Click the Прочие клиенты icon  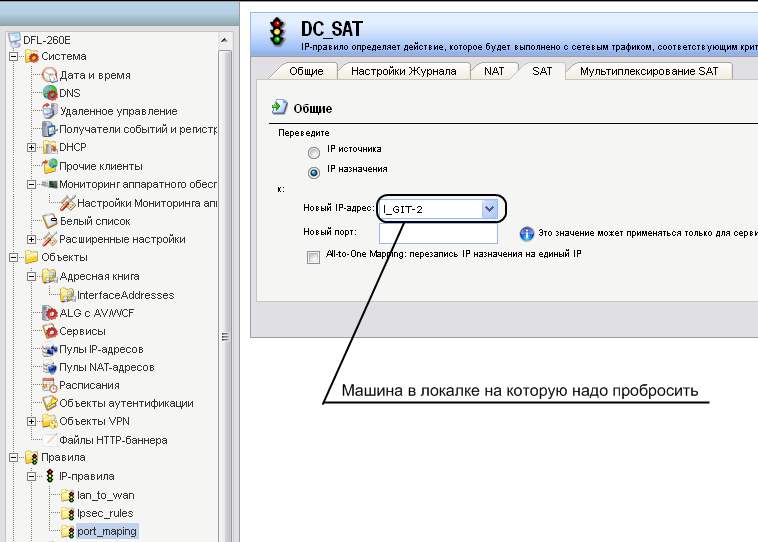(x=50, y=166)
